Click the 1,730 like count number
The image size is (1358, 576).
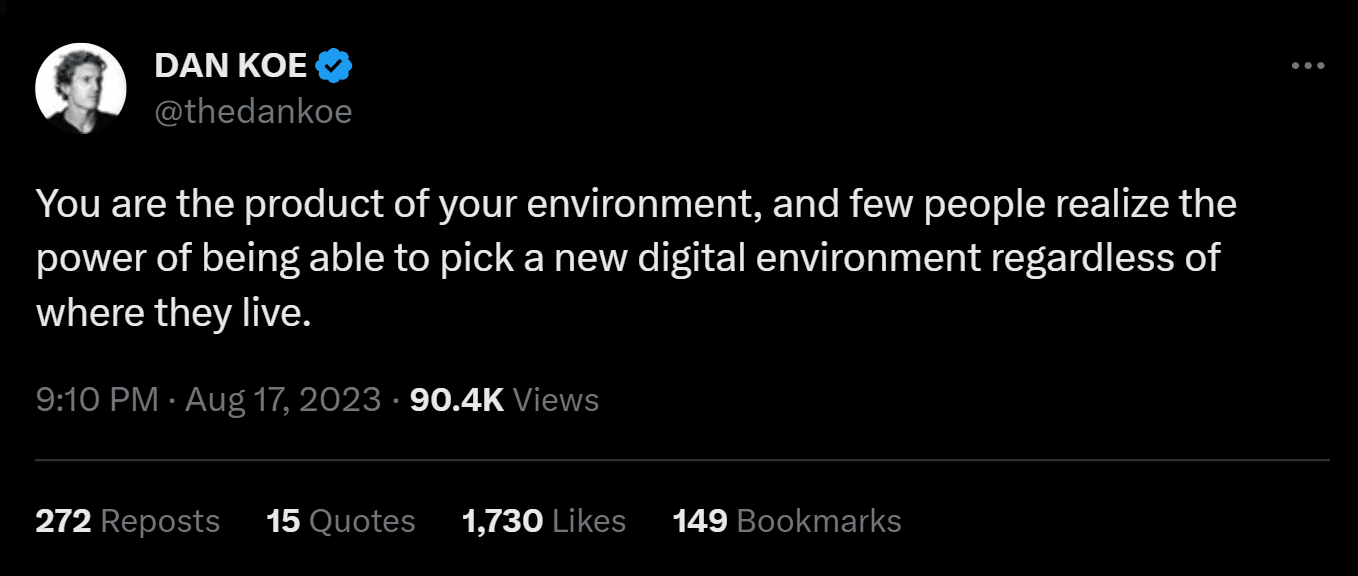[x=502, y=521]
